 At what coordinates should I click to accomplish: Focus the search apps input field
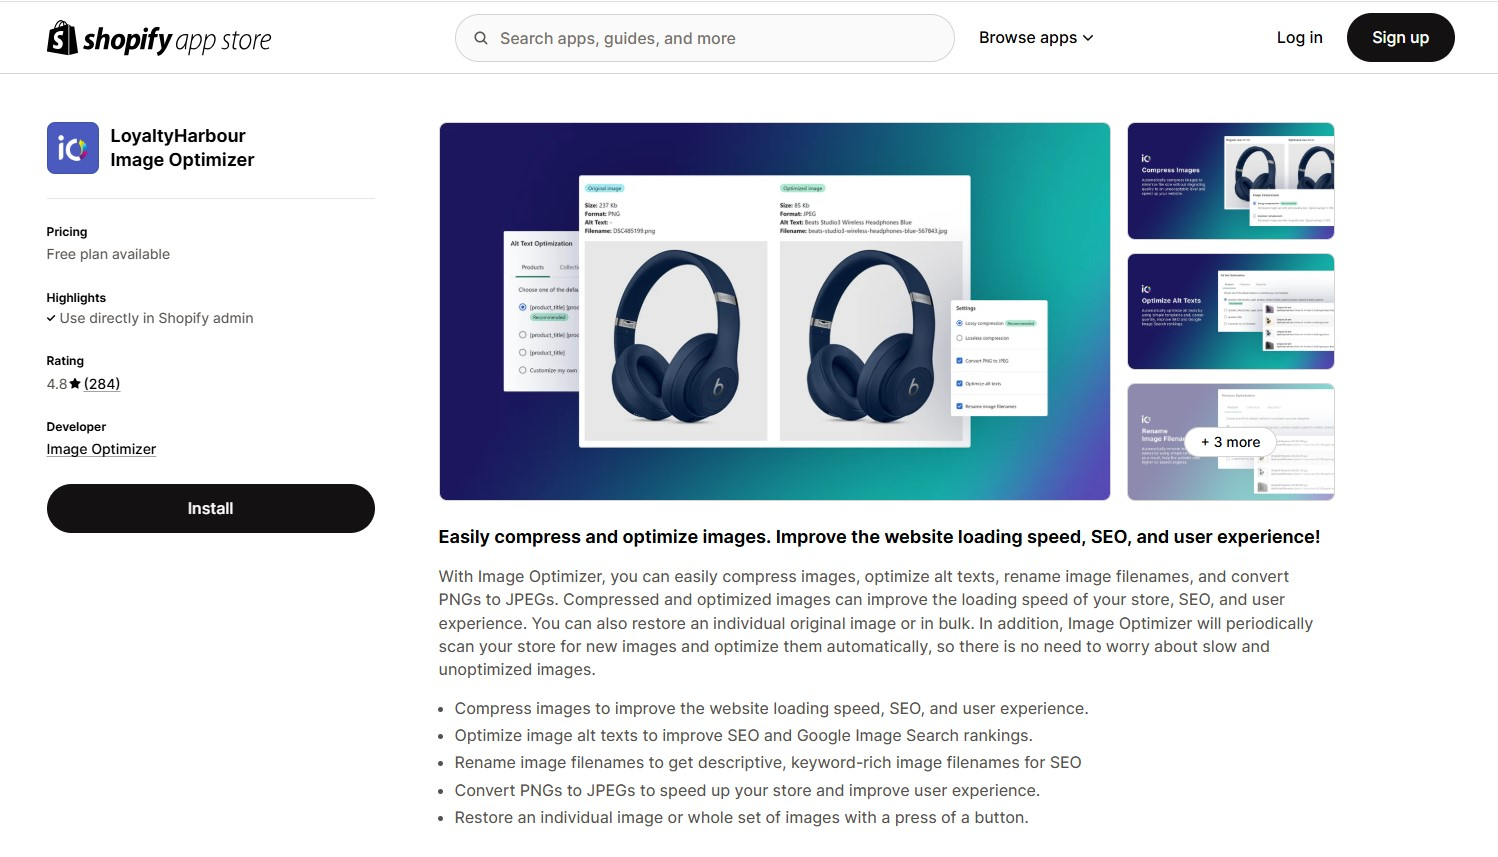705,38
